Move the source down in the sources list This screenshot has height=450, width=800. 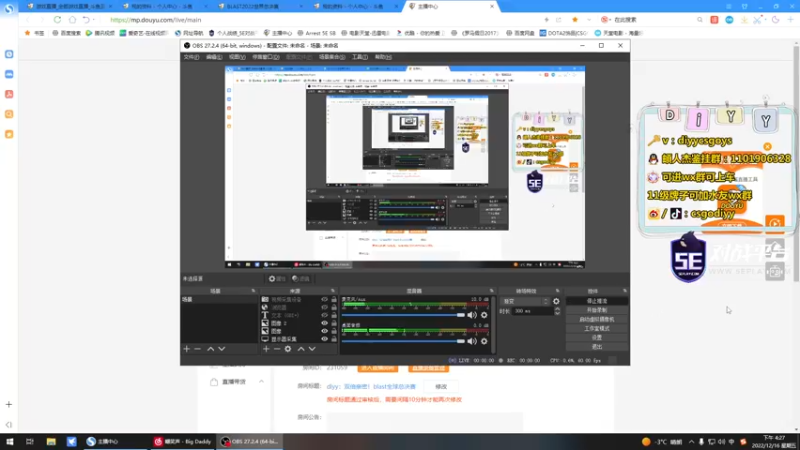312,349
